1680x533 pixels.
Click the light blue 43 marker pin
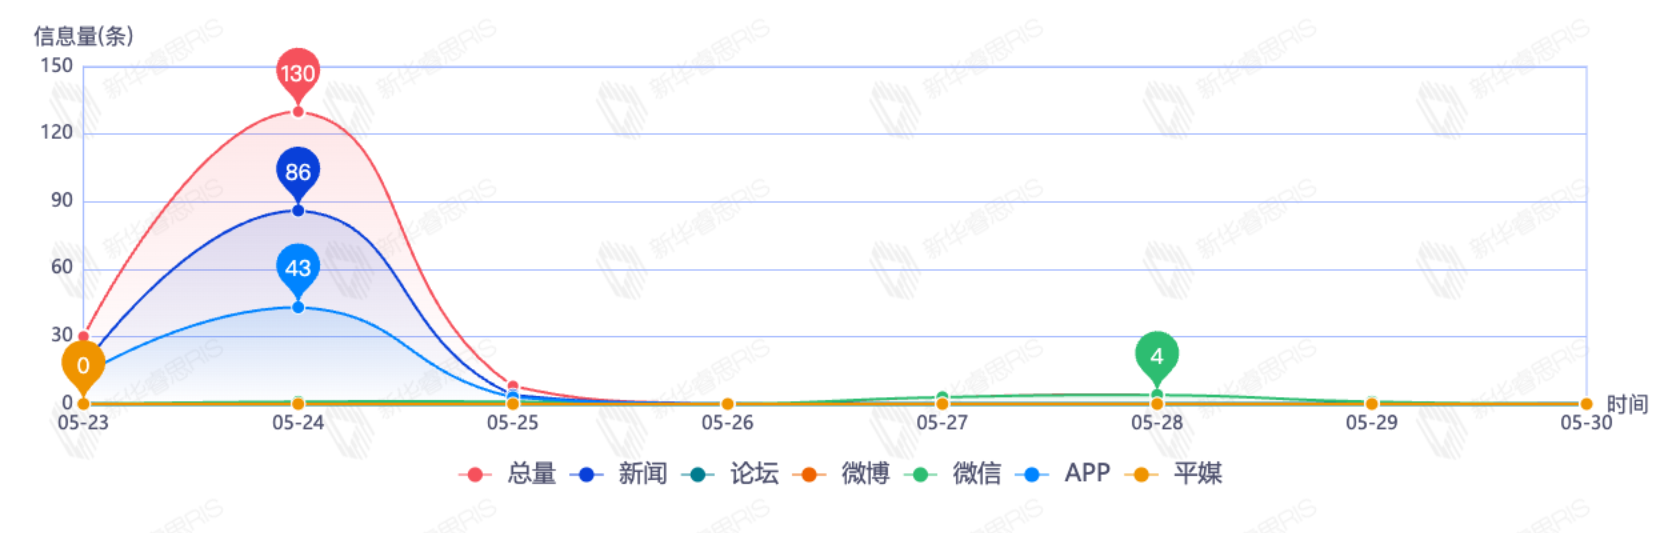[298, 268]
